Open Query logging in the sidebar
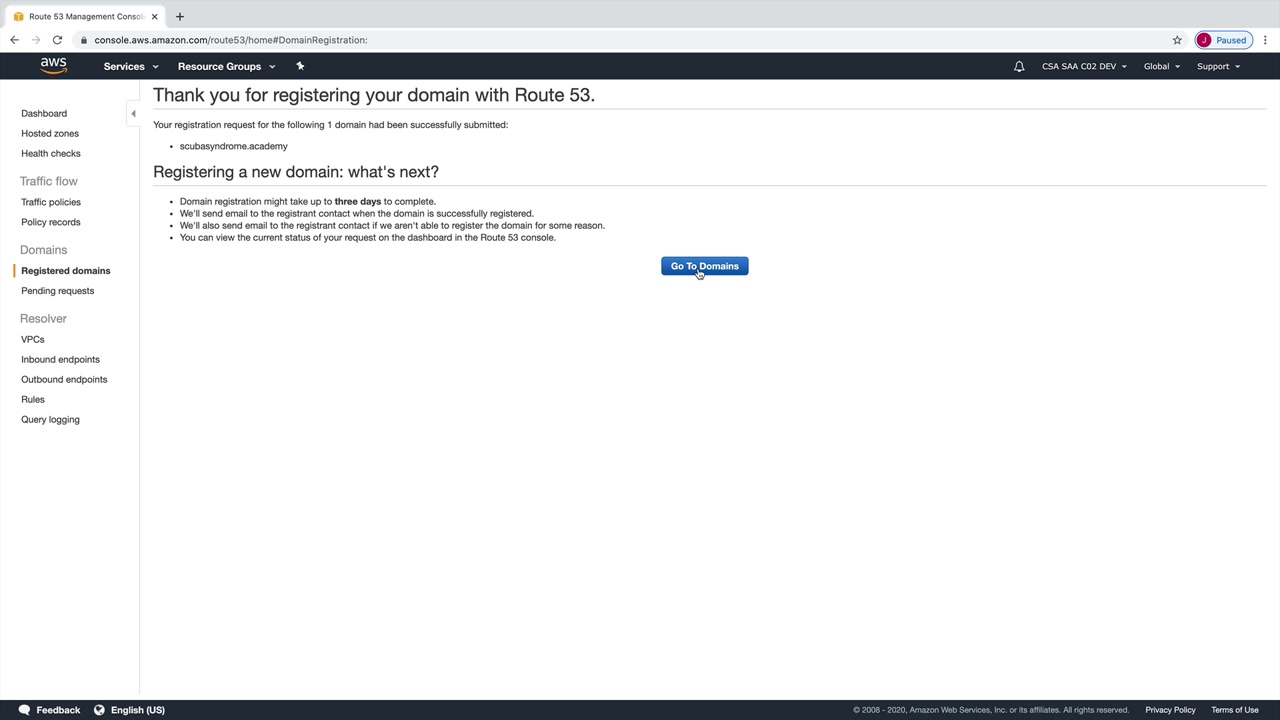Image resolution: width=1280 pixels, height=720 pixels. coord(50,420)
